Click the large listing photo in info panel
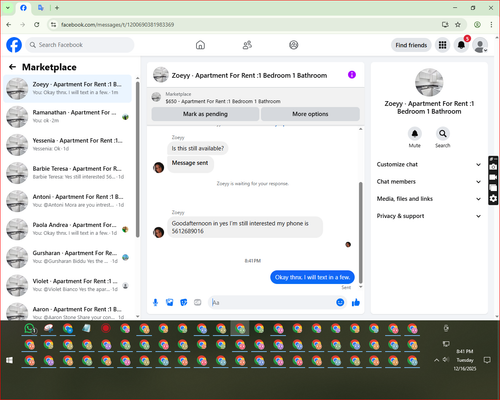The height and width of the screenshot is (400, 500). tap(429, 82)
